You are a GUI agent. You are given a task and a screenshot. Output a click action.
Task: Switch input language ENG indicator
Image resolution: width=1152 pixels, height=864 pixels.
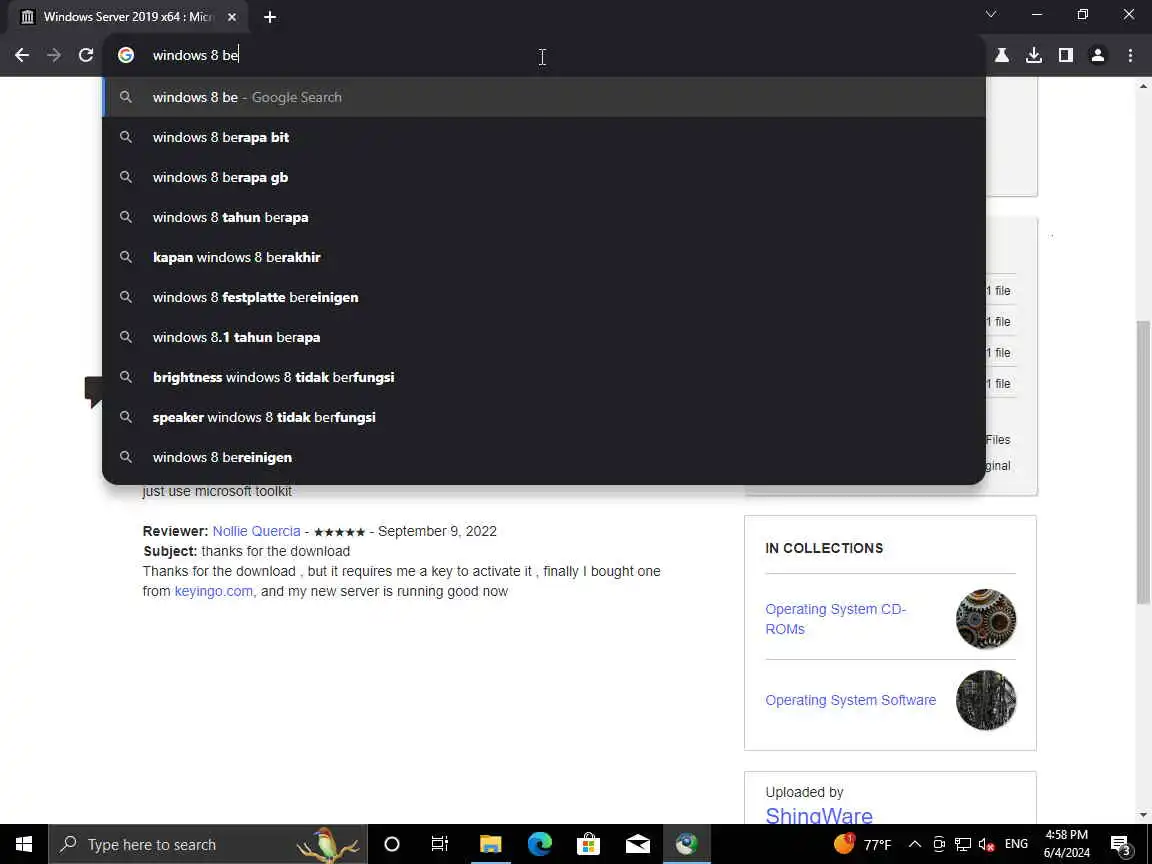pos(1016,844)
